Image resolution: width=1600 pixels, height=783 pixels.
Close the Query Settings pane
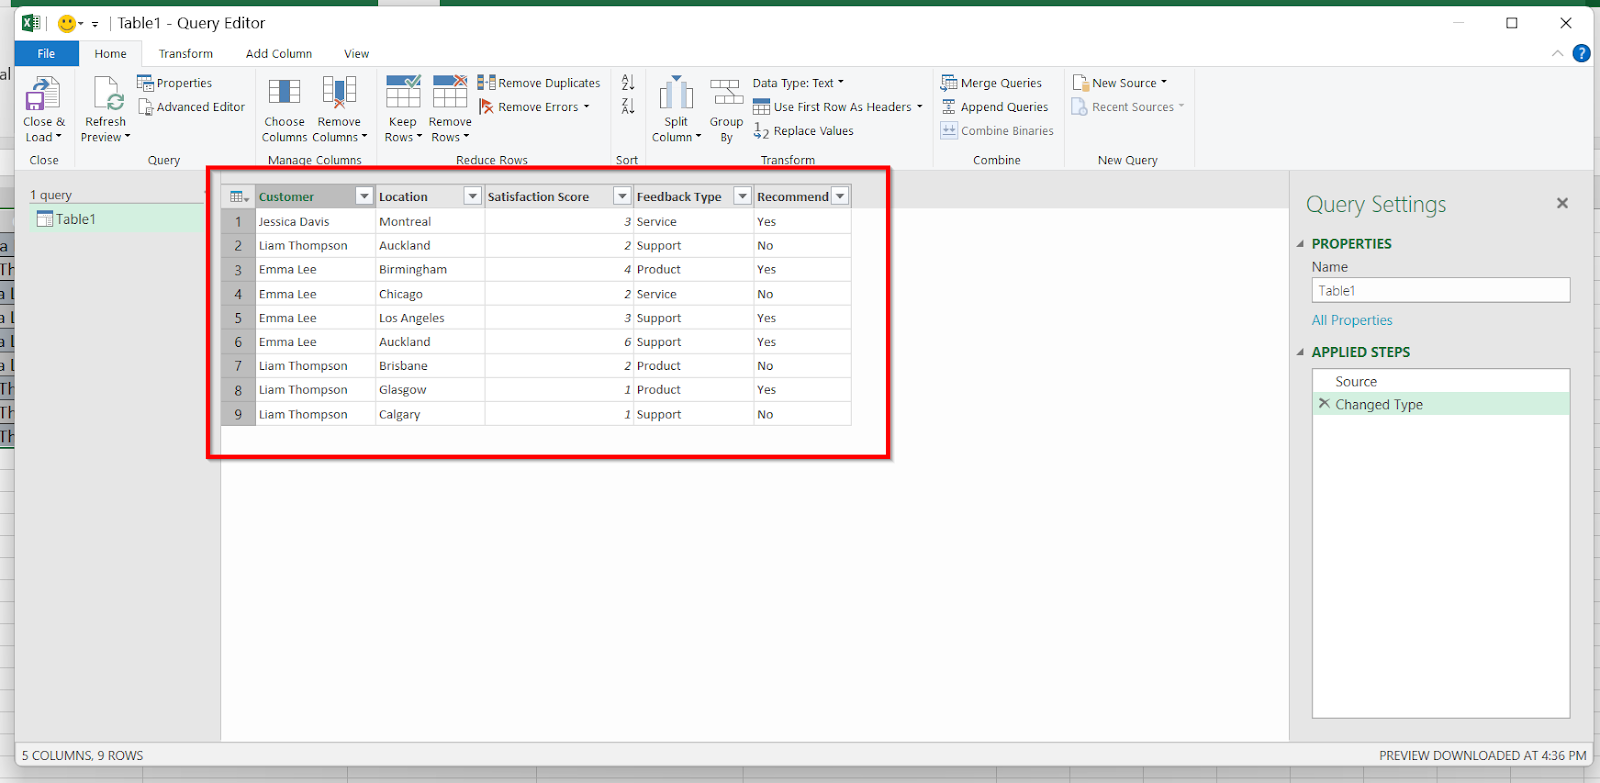coord(1562,203)
